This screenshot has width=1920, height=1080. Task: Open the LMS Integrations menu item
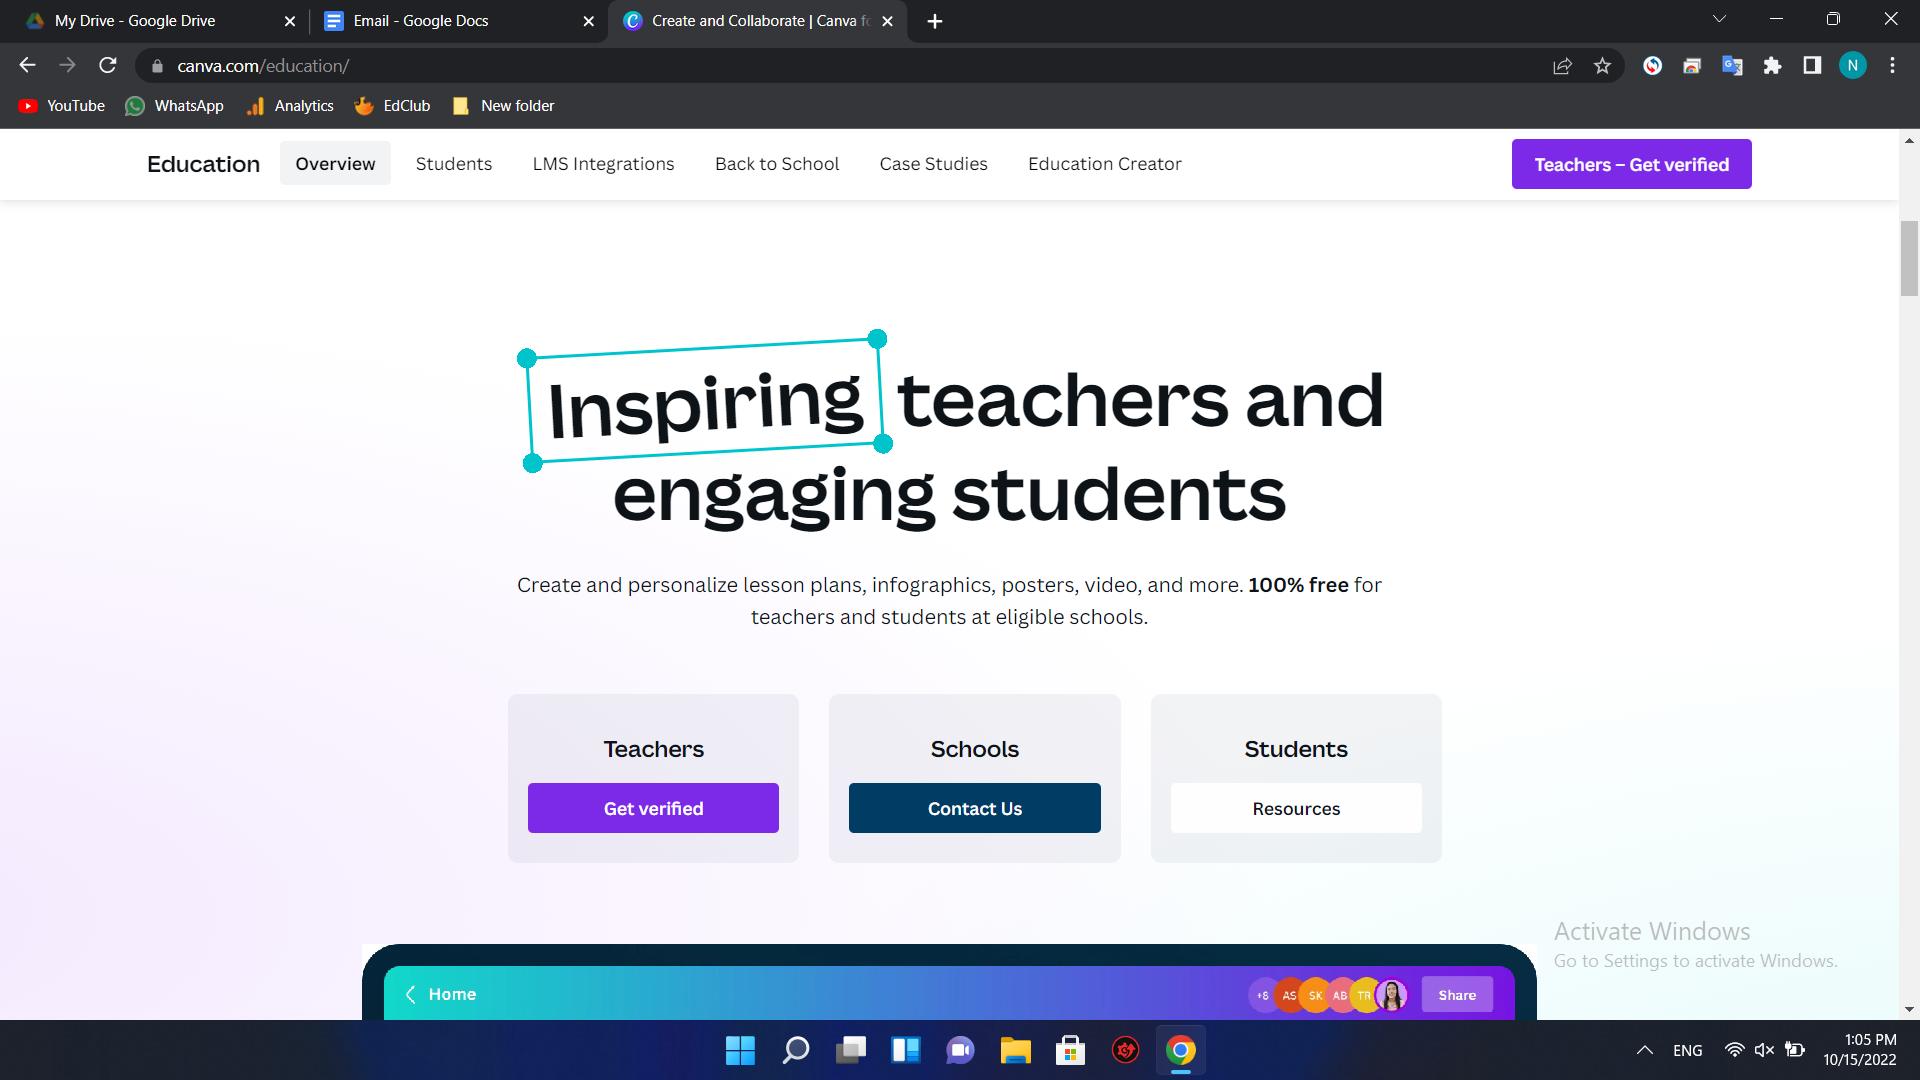click(603, 164)
